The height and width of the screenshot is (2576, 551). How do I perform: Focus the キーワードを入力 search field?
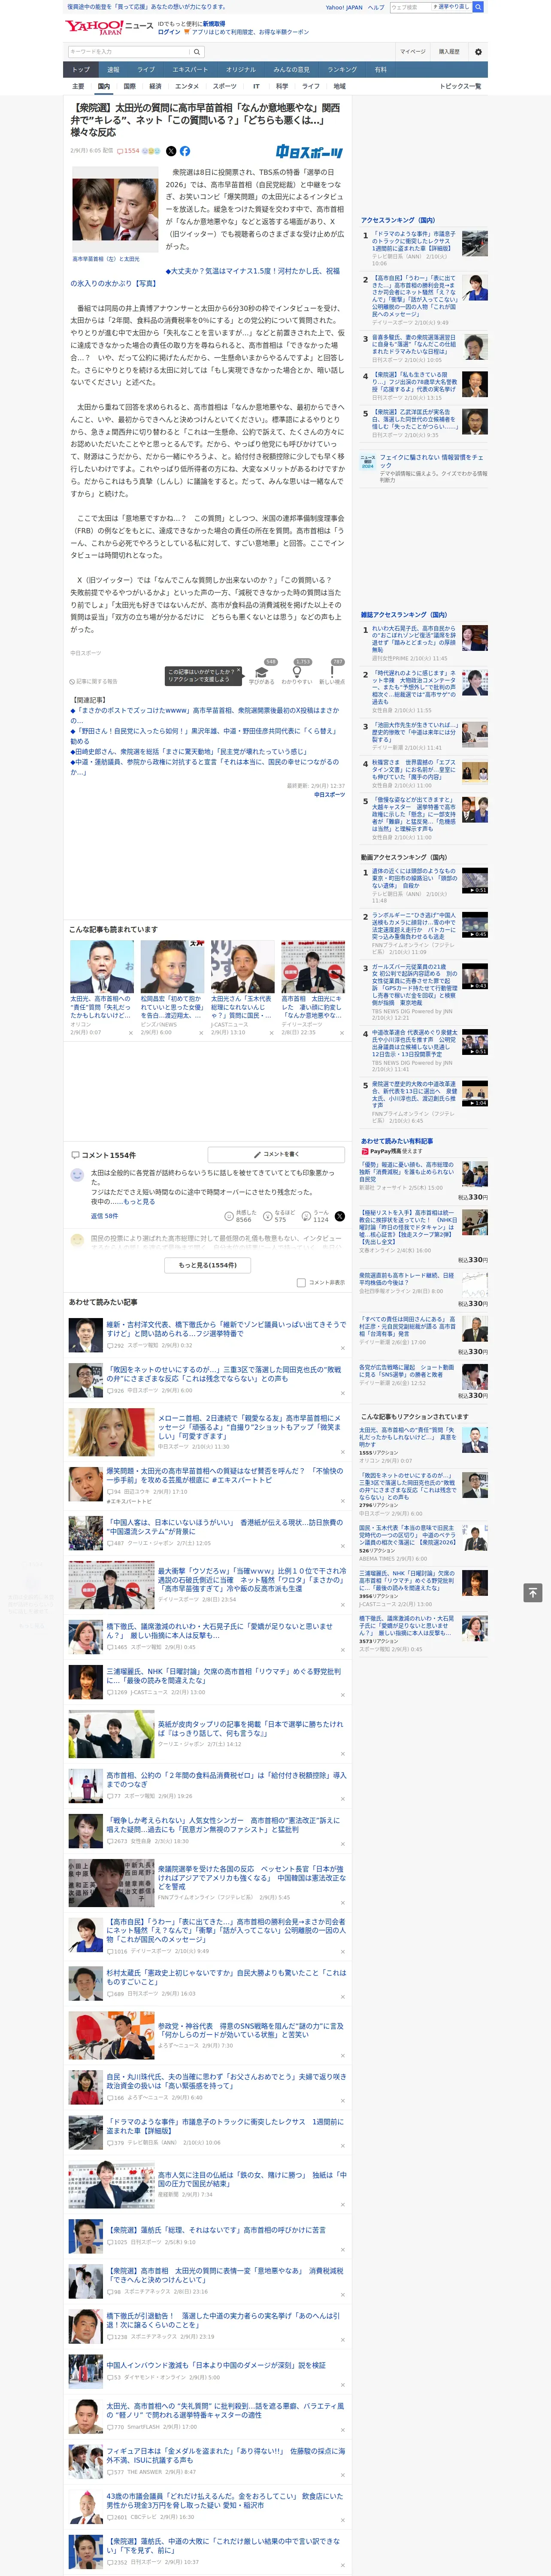[129, 52]
